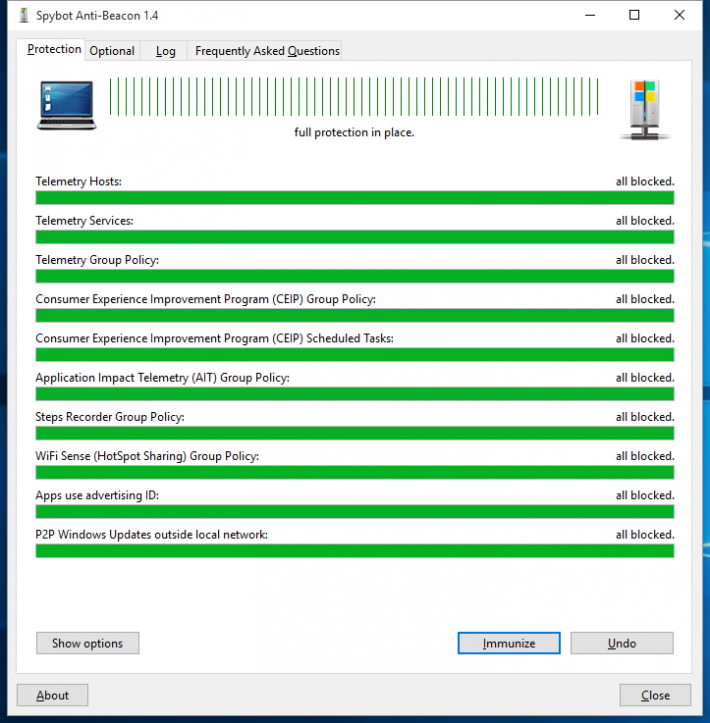The width and height of the screenshot is (710, 723).
Task: Click the 'Telemetry Services:' label
Action: point(84,220)
